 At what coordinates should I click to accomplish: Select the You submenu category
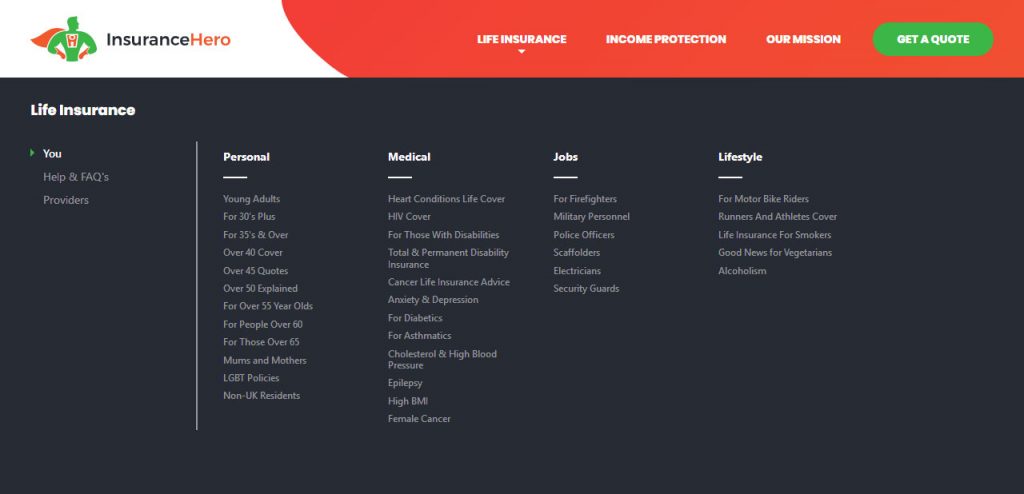[x=52, y=154]
